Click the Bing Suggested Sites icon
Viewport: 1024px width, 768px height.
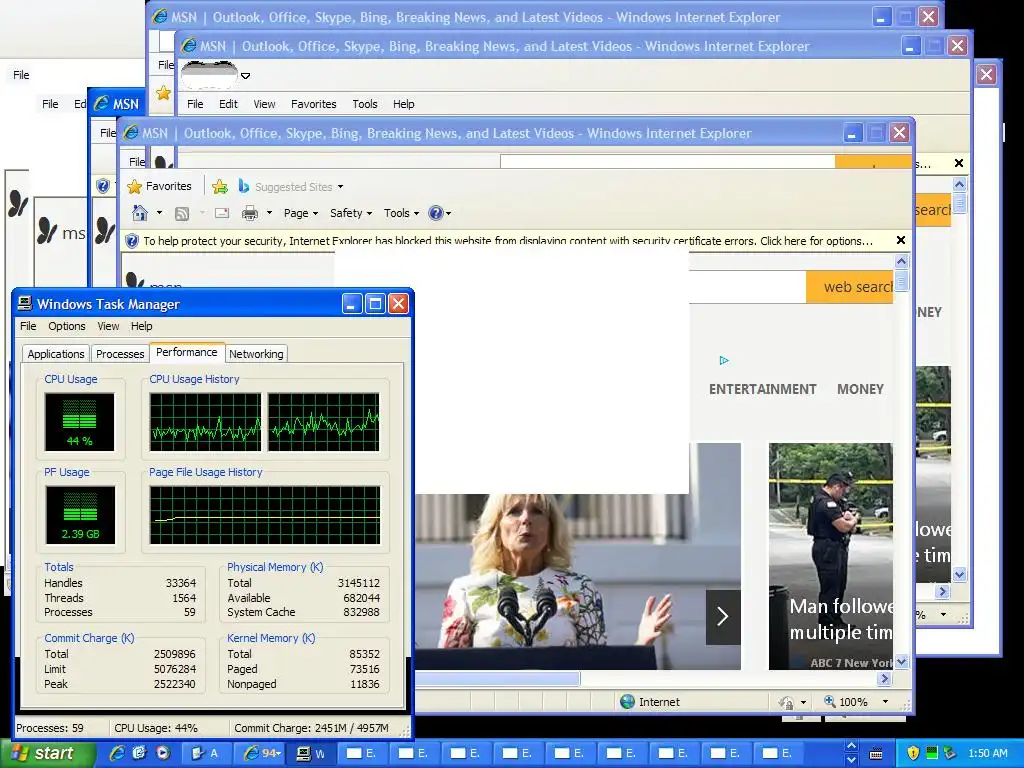243,186
